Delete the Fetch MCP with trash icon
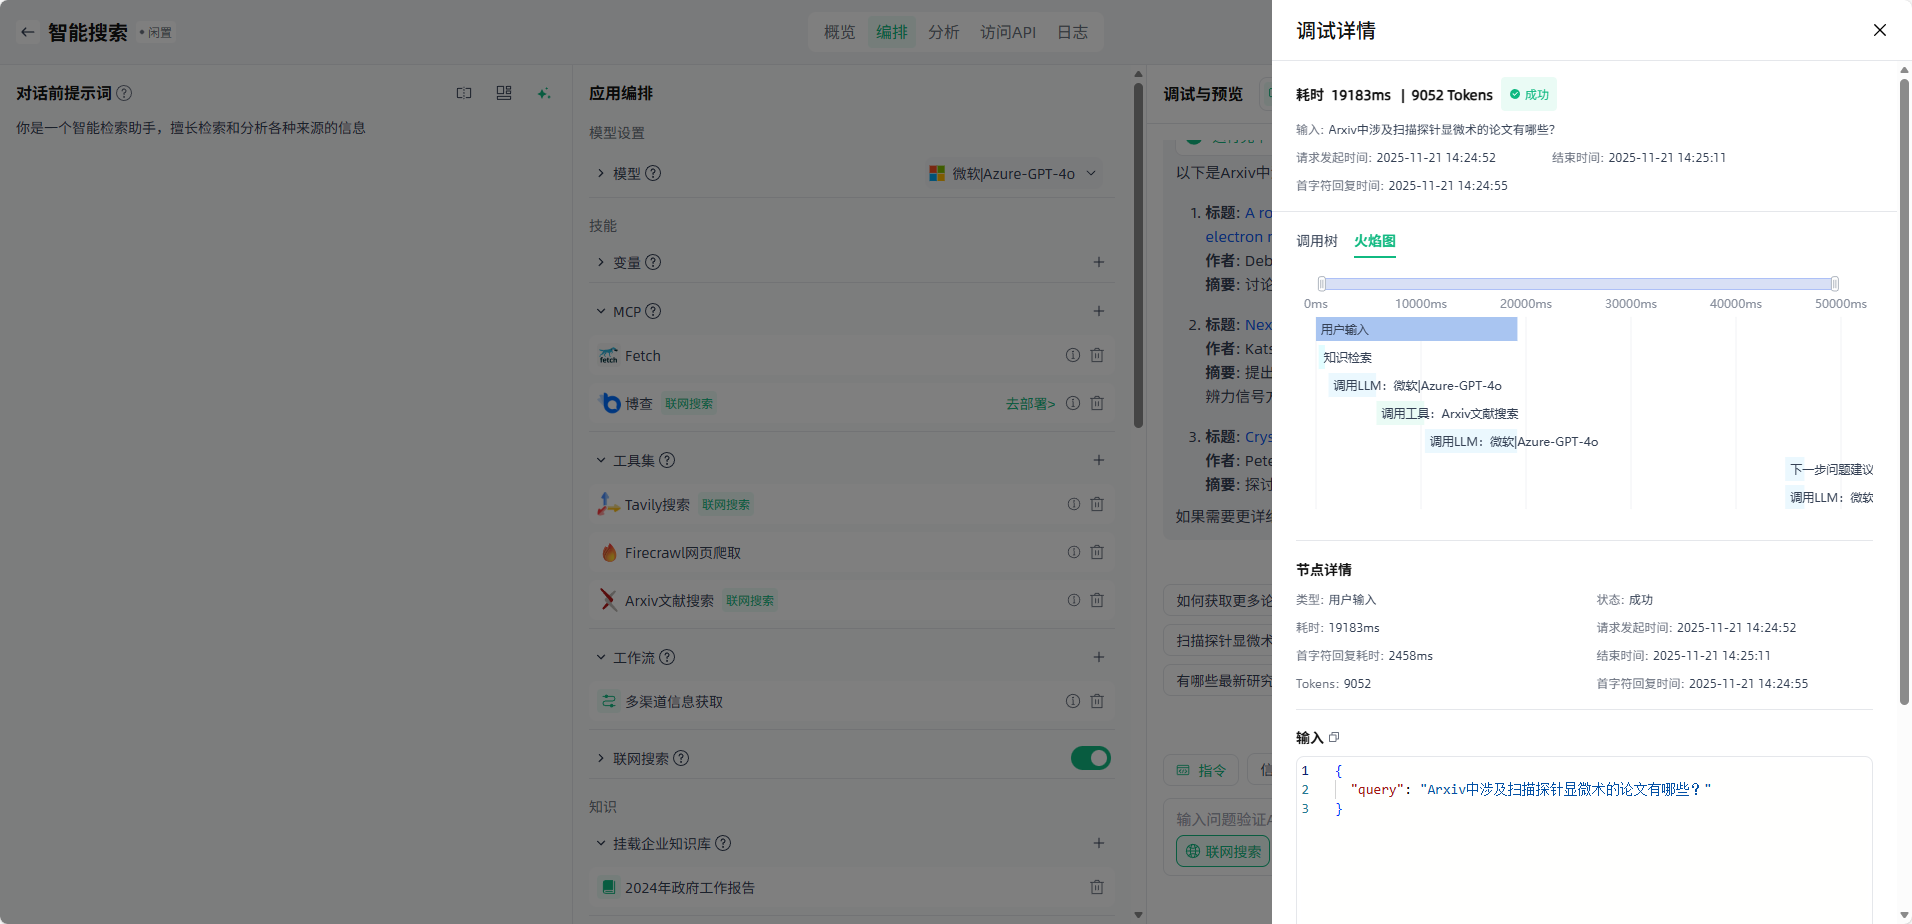Image resolution: width=1912 pixels, height=924 pixels. point(1097,355)
